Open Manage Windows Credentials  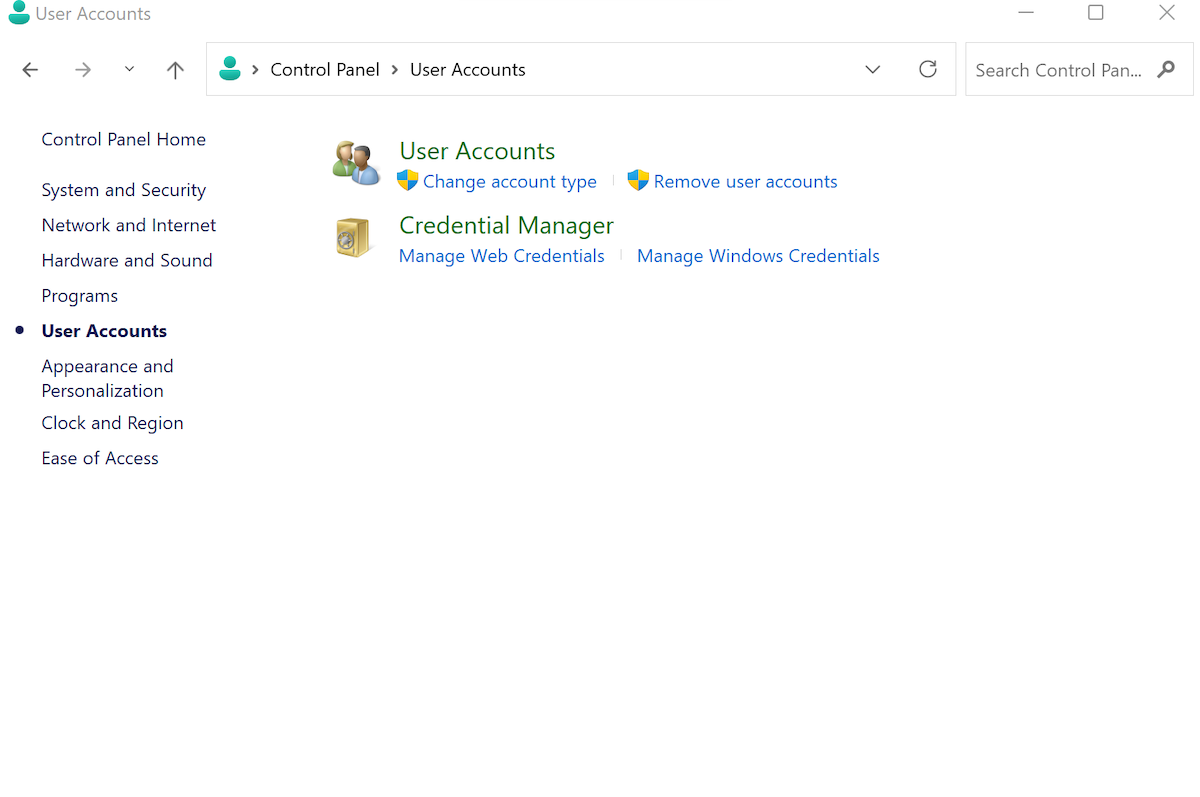[758, 256]
